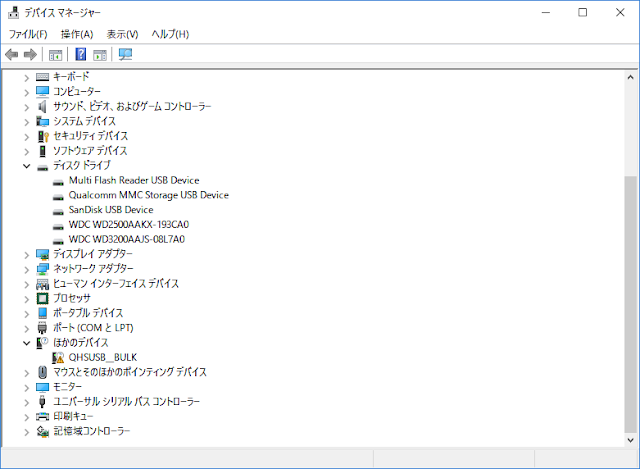Click the 記憶域コントローラー category icon

(42, 431)
